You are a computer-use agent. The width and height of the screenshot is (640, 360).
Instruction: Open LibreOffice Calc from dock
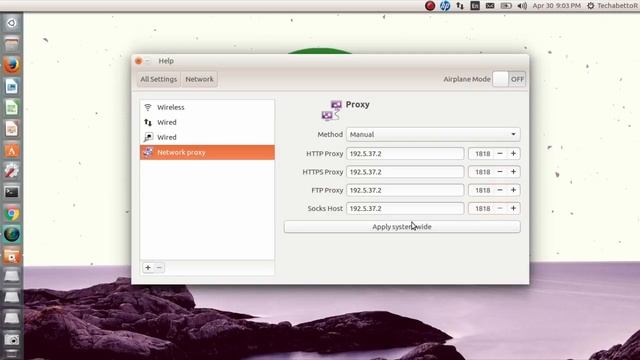click(x=11, y=108)
